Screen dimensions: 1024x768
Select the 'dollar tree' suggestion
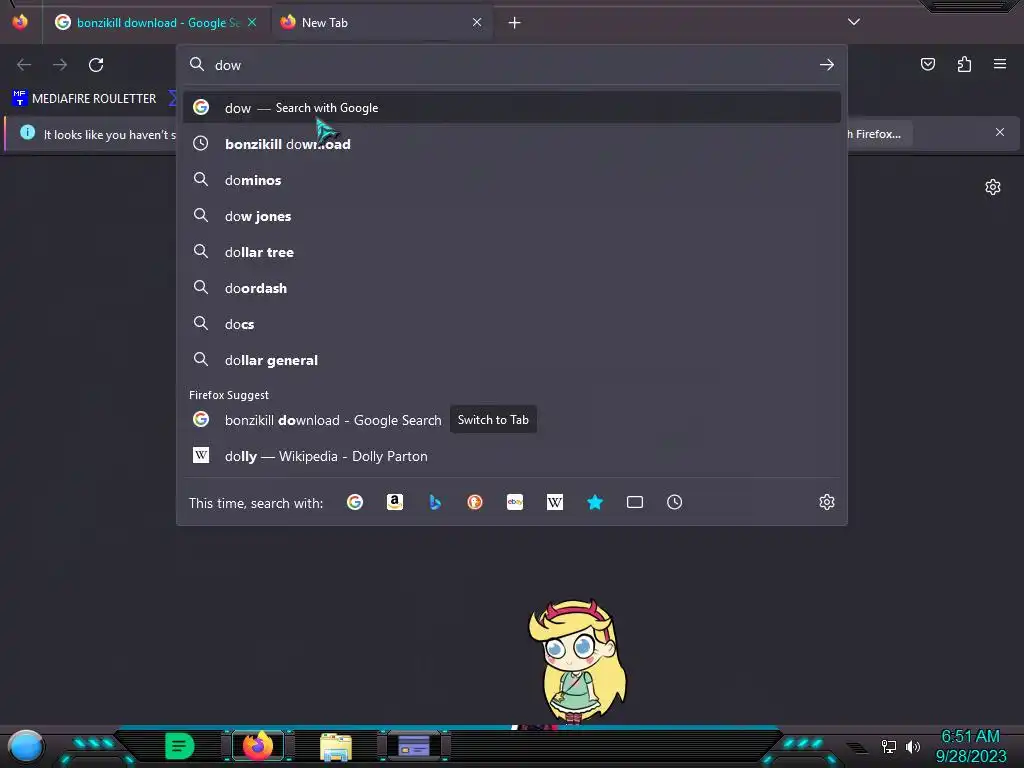(511, 252)
